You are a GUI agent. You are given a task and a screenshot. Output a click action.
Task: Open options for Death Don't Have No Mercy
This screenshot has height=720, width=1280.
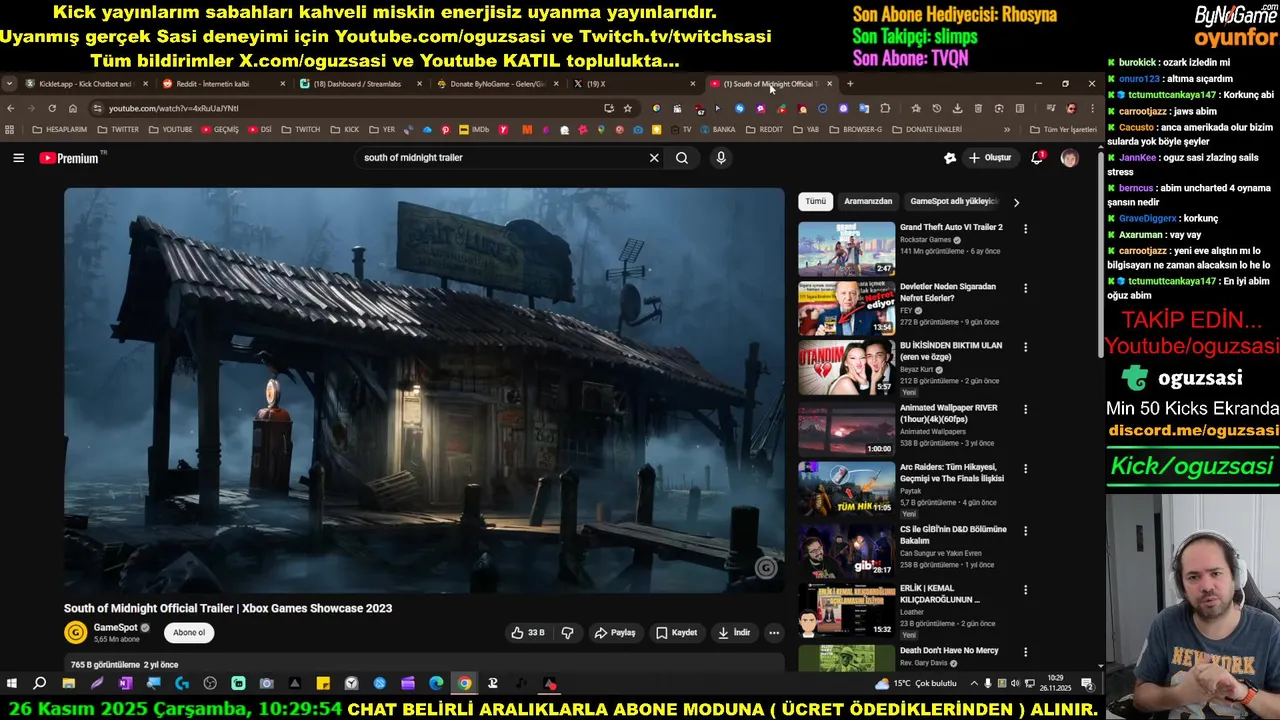(1025, 652)
